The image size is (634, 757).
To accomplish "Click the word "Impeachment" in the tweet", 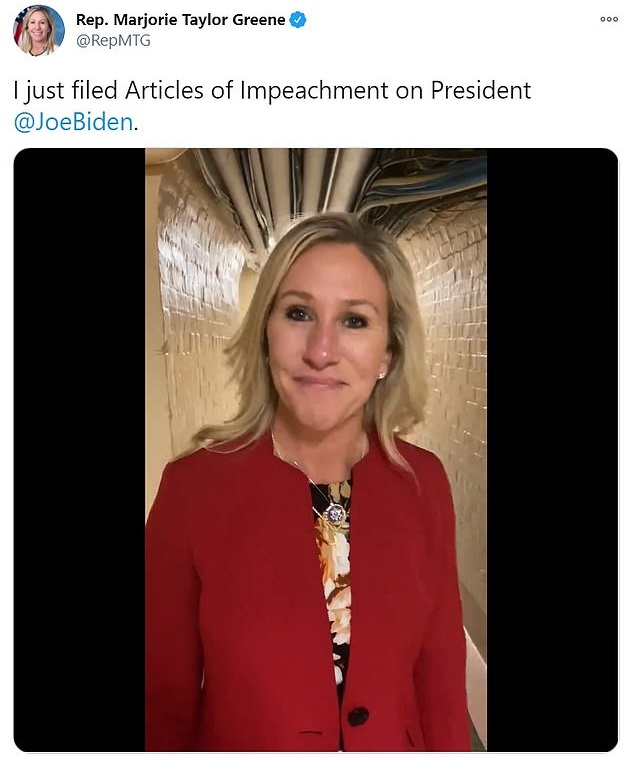I will tap(314, 90).
